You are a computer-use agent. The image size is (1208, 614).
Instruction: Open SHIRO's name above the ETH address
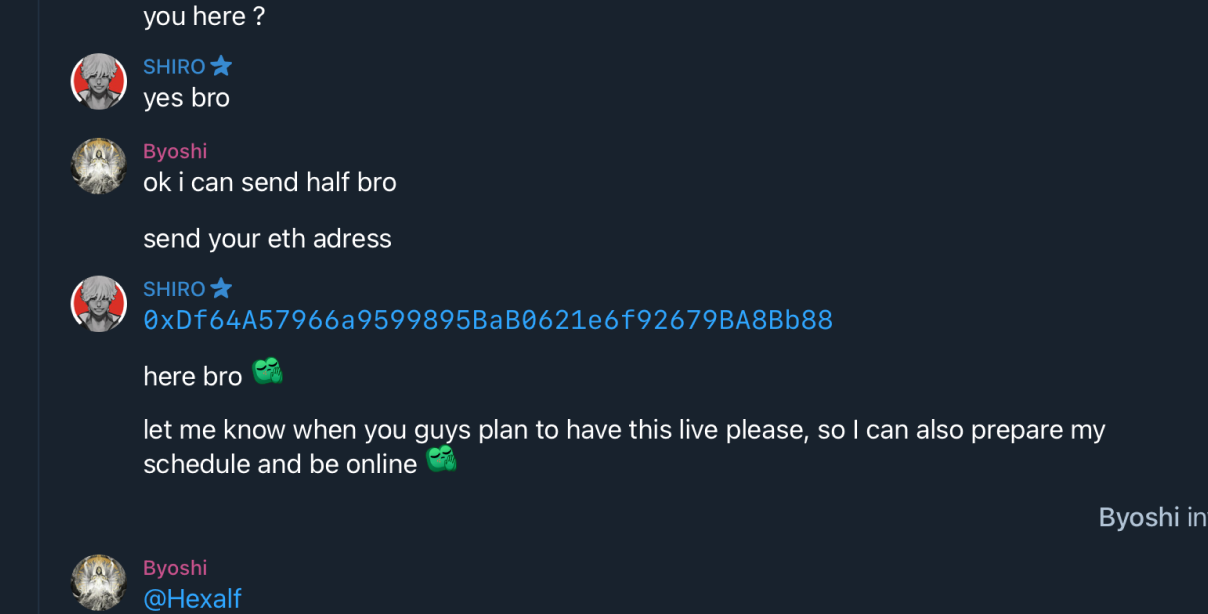(174, 289)
